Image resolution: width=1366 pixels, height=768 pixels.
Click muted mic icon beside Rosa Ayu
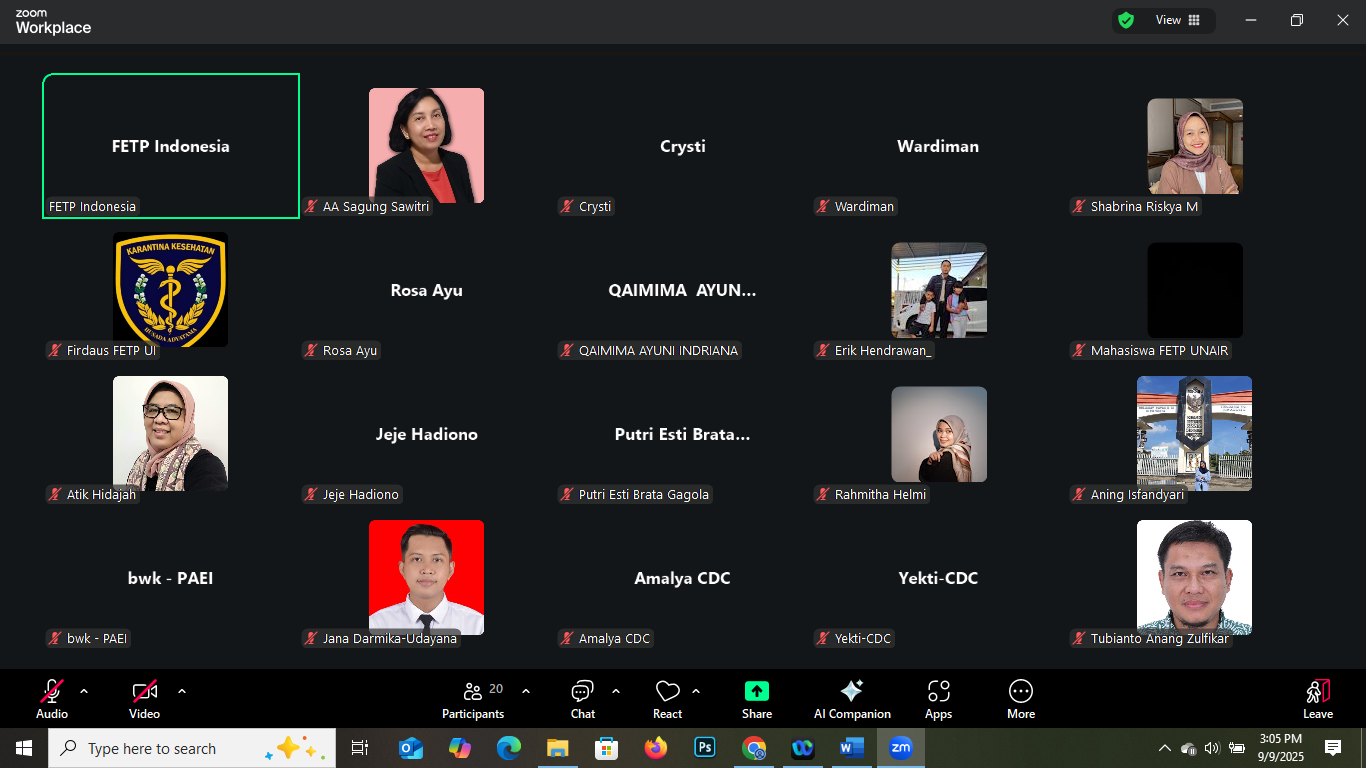pos(312,351)
